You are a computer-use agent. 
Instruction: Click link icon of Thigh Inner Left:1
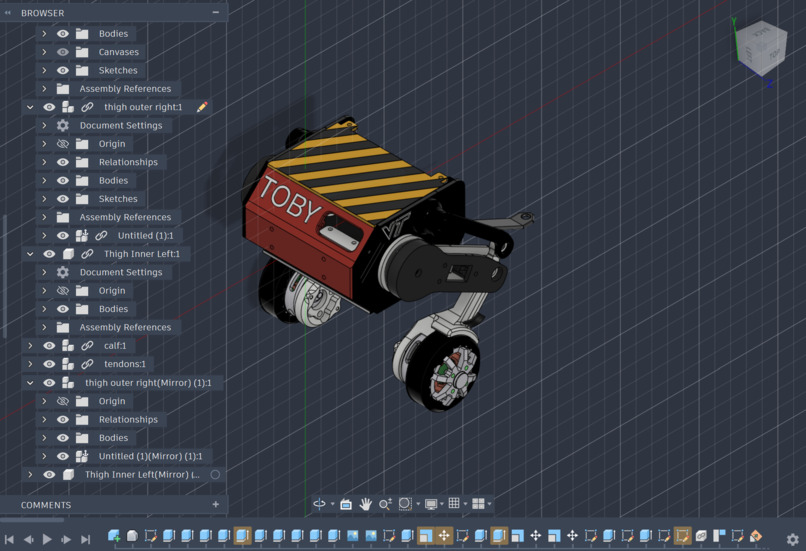coord(87,254)
